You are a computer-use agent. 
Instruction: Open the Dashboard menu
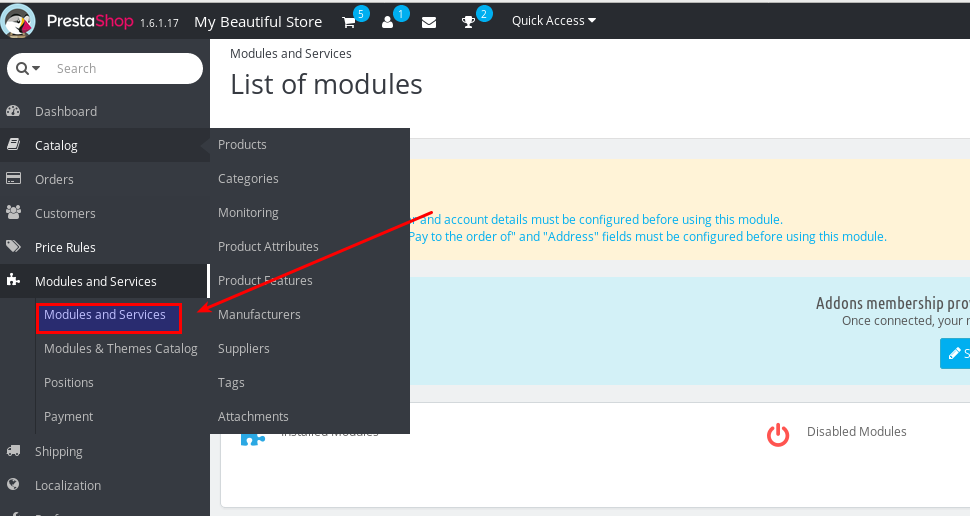[x=66, y=111]
